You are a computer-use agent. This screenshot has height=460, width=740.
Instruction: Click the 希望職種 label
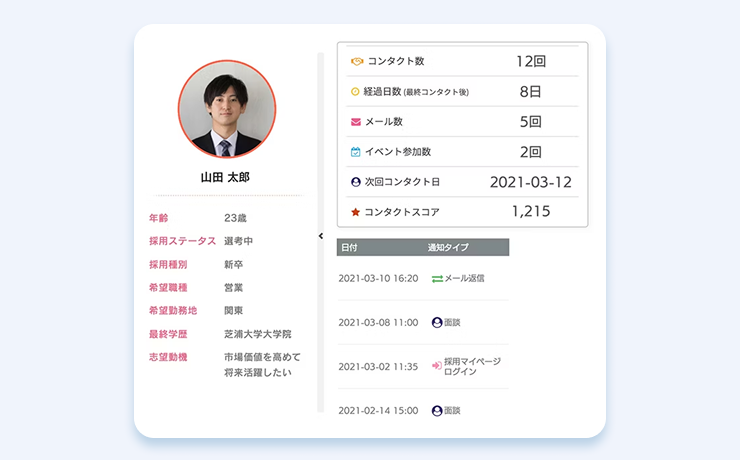(x=168, y=287)
